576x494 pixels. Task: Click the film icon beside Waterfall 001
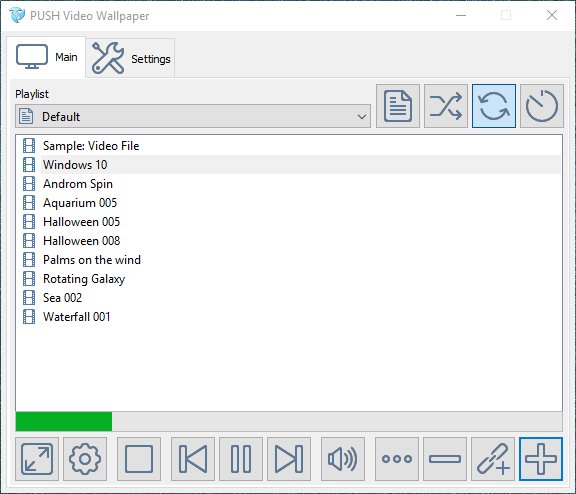[x=29, y=317]
